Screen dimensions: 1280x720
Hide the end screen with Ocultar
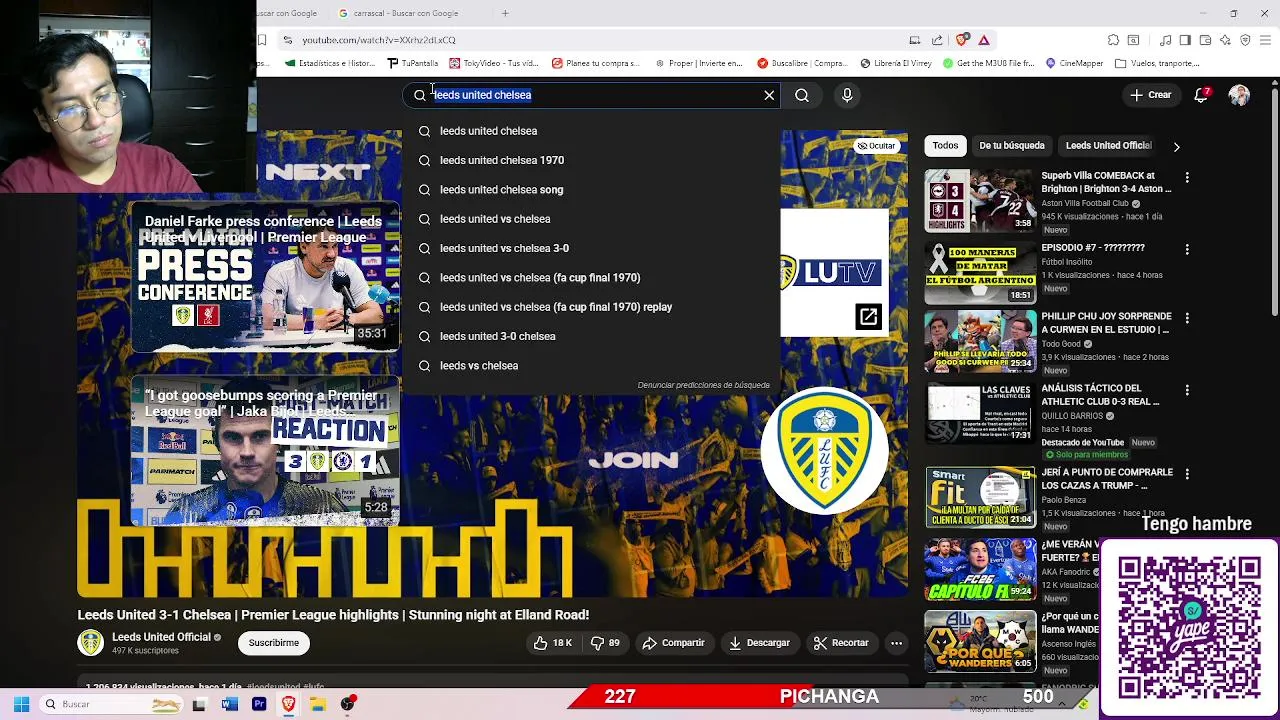(876, 146)
